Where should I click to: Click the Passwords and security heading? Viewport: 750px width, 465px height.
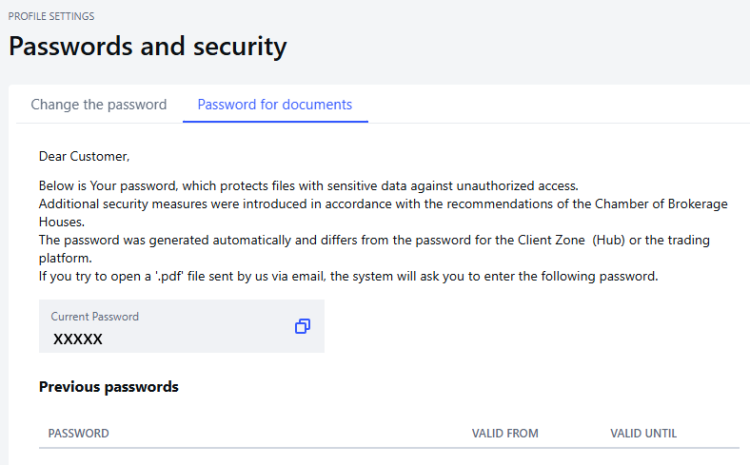[x=148, y=46]
